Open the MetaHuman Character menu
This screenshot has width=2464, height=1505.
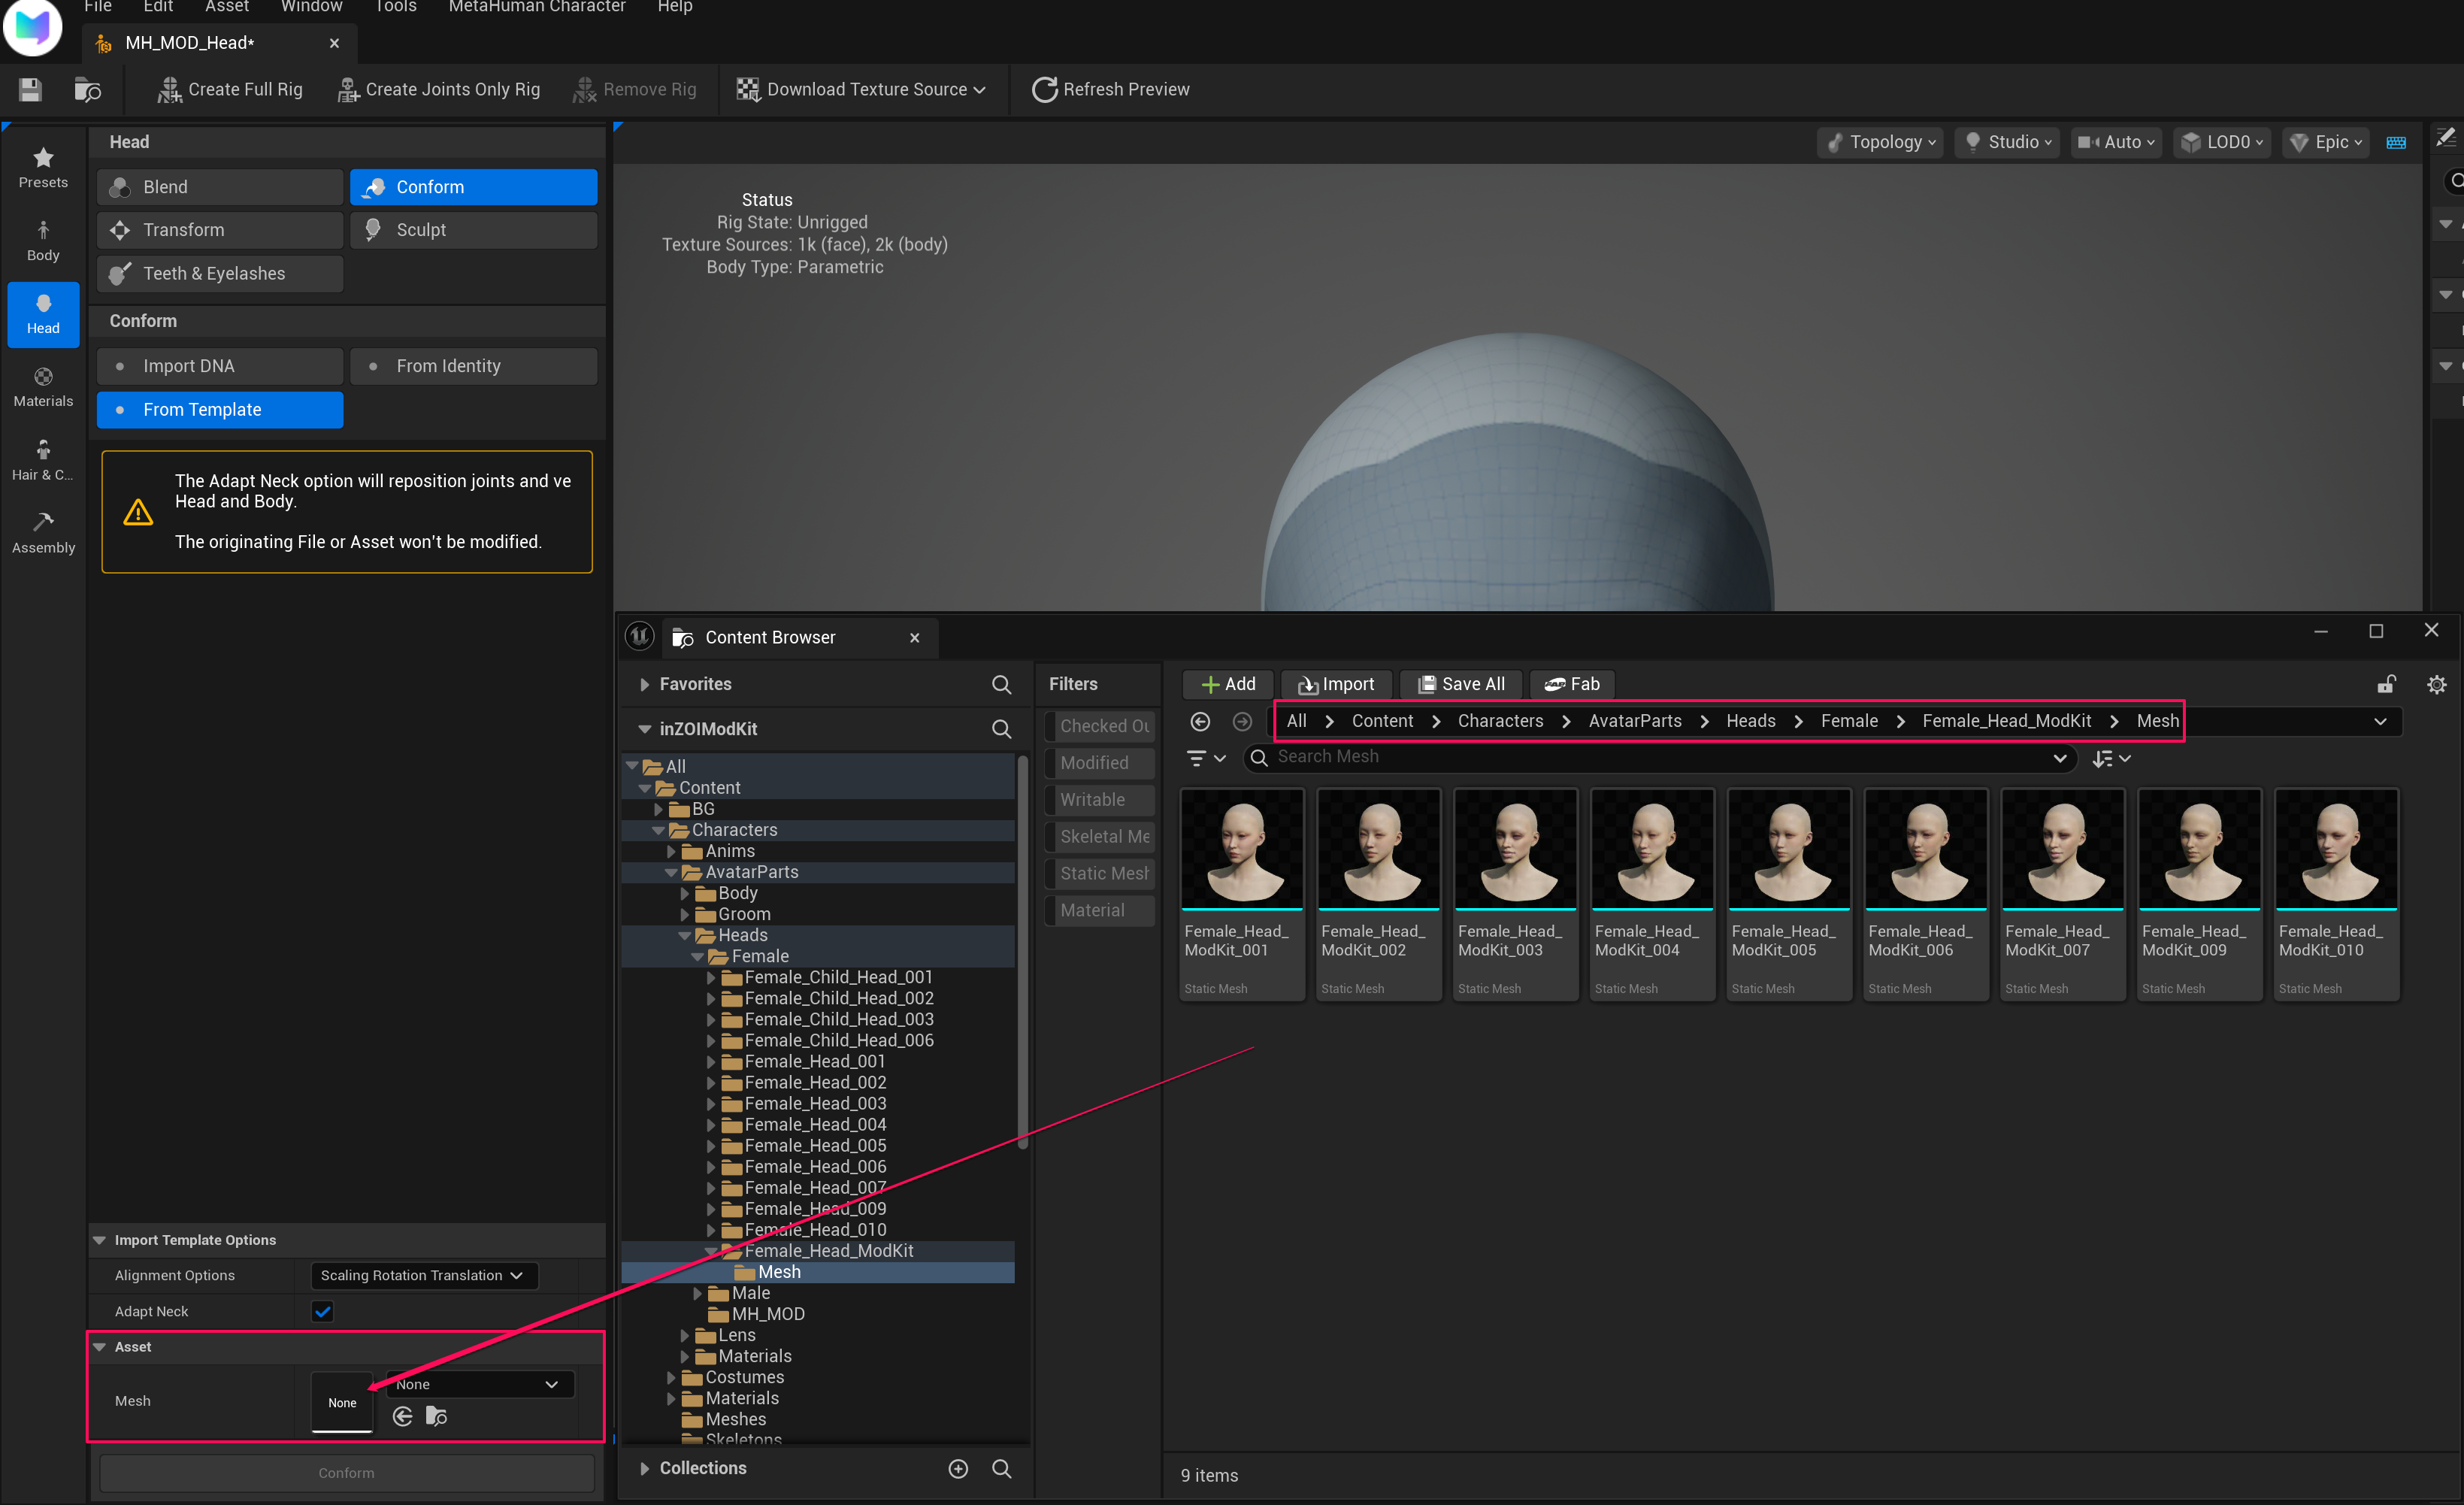[536, 7]
